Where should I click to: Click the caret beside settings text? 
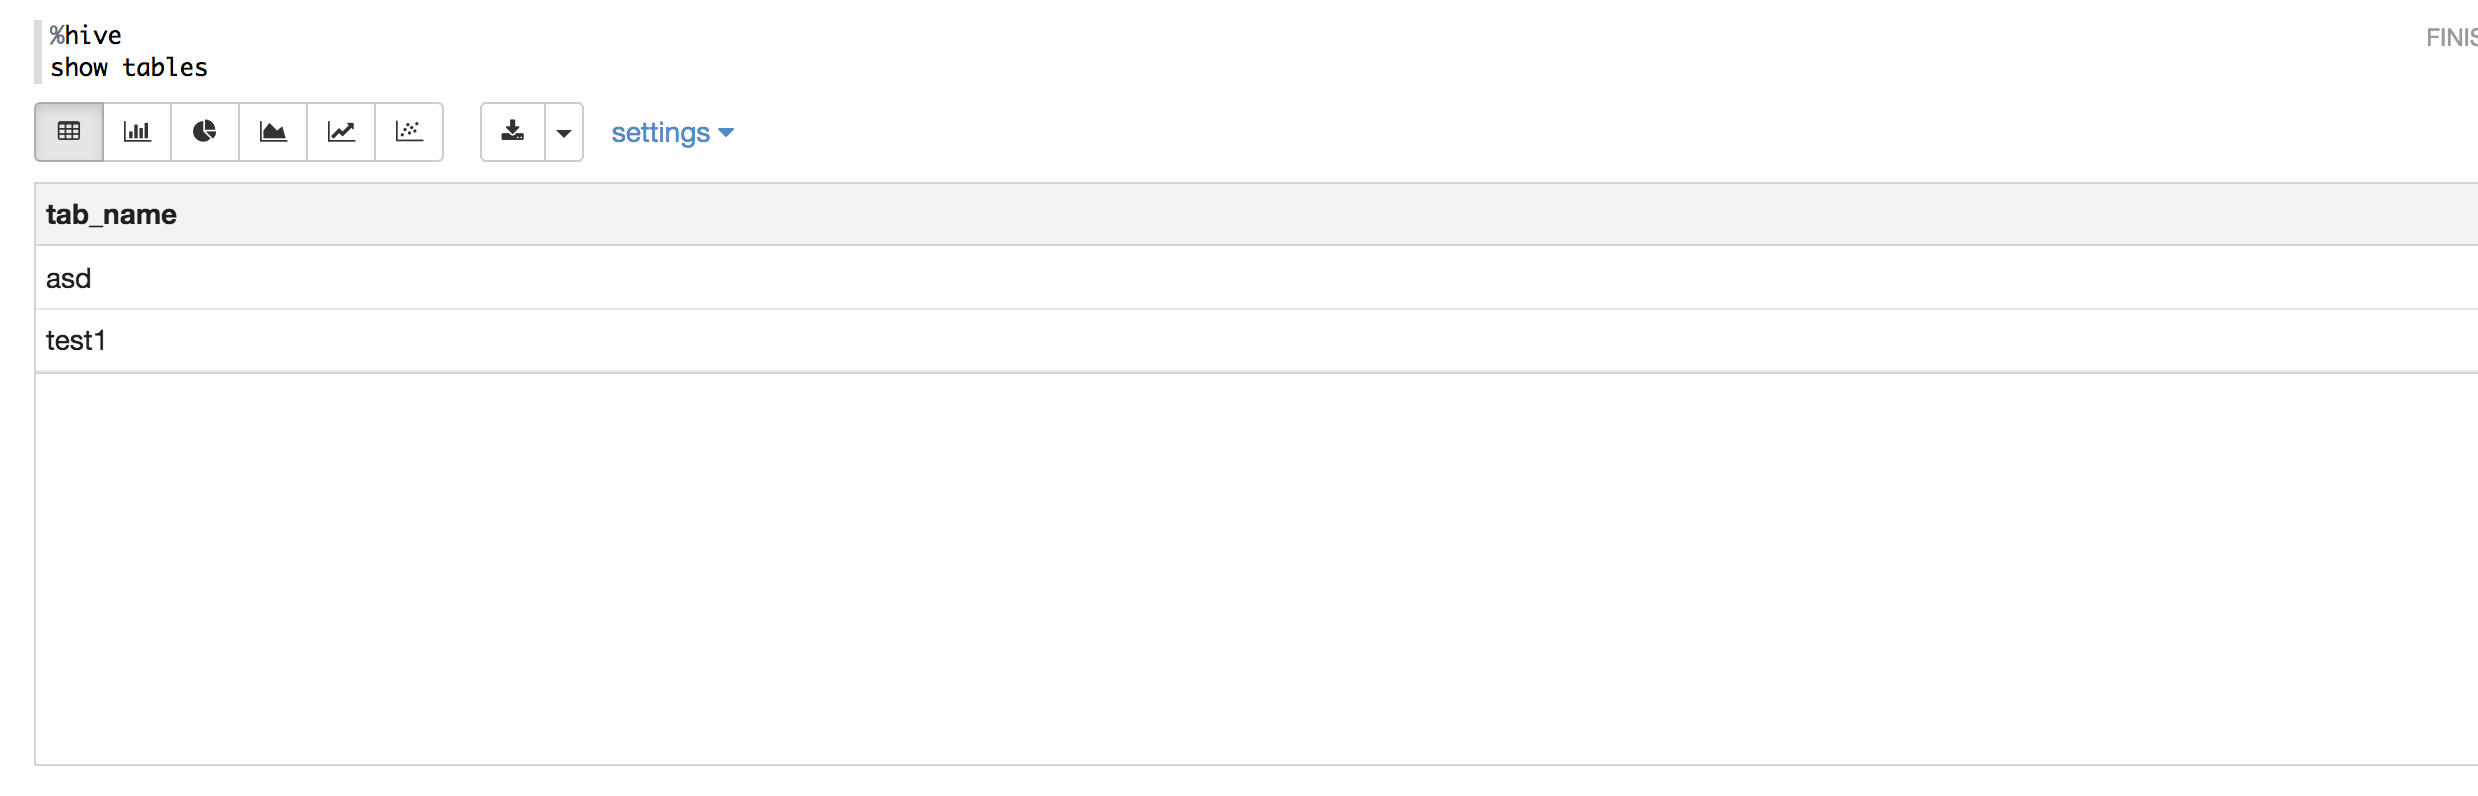[726, 133]
